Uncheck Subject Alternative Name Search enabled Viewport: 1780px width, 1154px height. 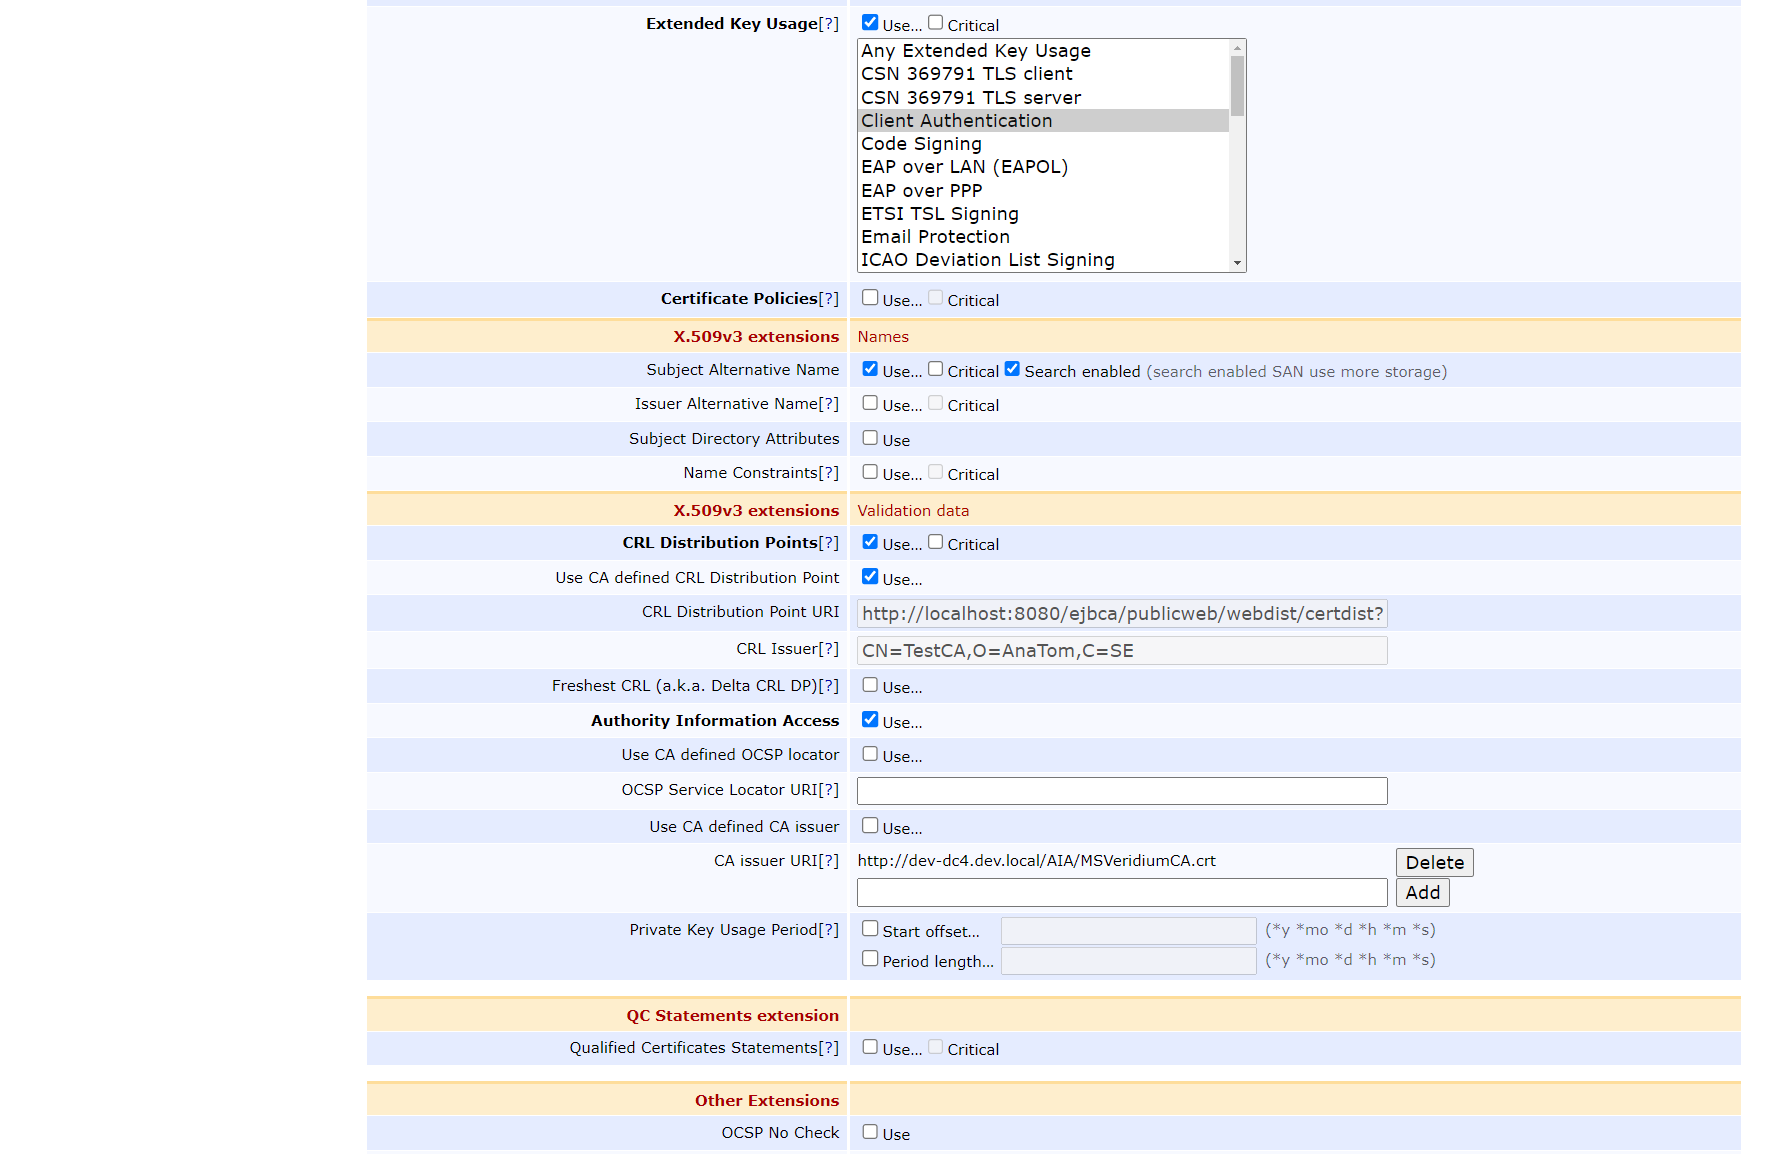[1012, 369]
